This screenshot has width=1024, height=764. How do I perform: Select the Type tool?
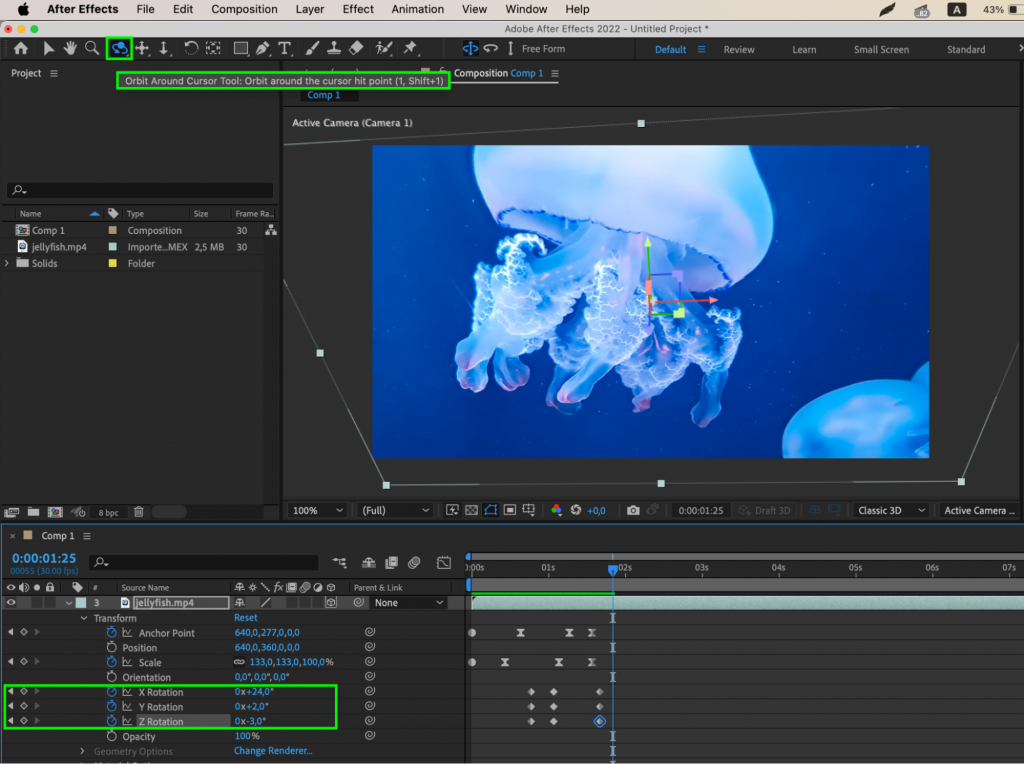285,47
